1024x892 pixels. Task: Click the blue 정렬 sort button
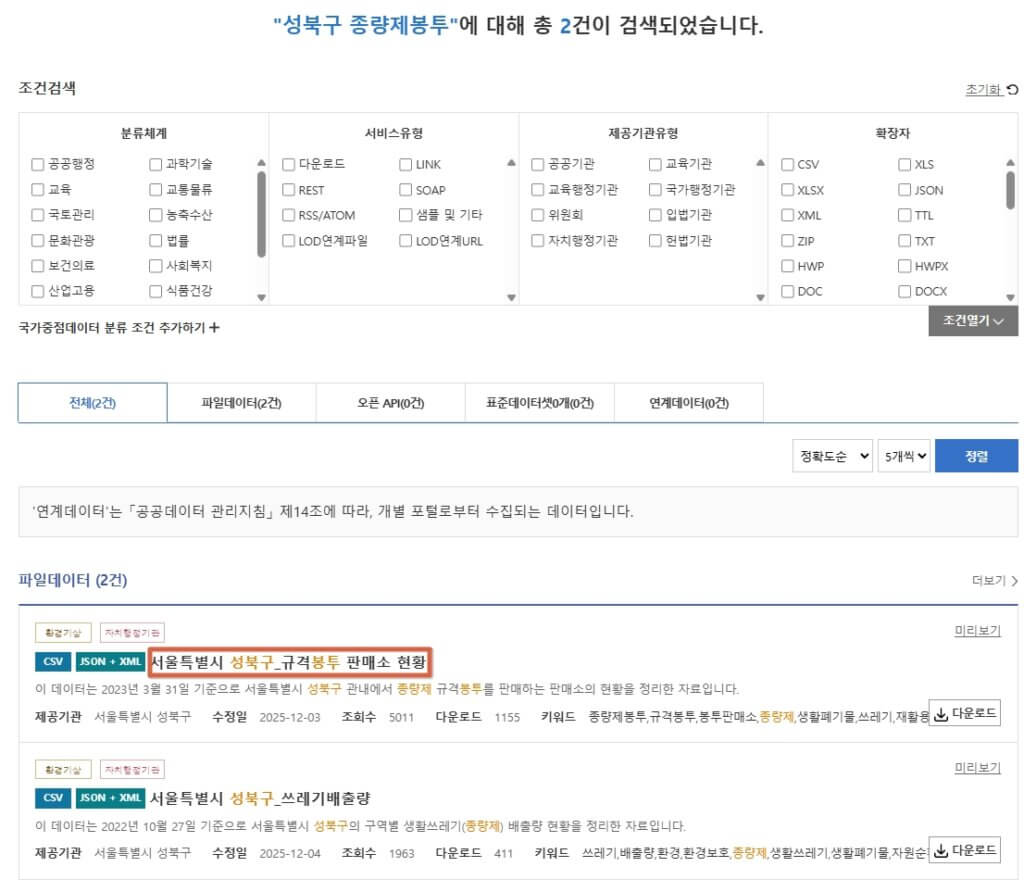pos(977,456)
